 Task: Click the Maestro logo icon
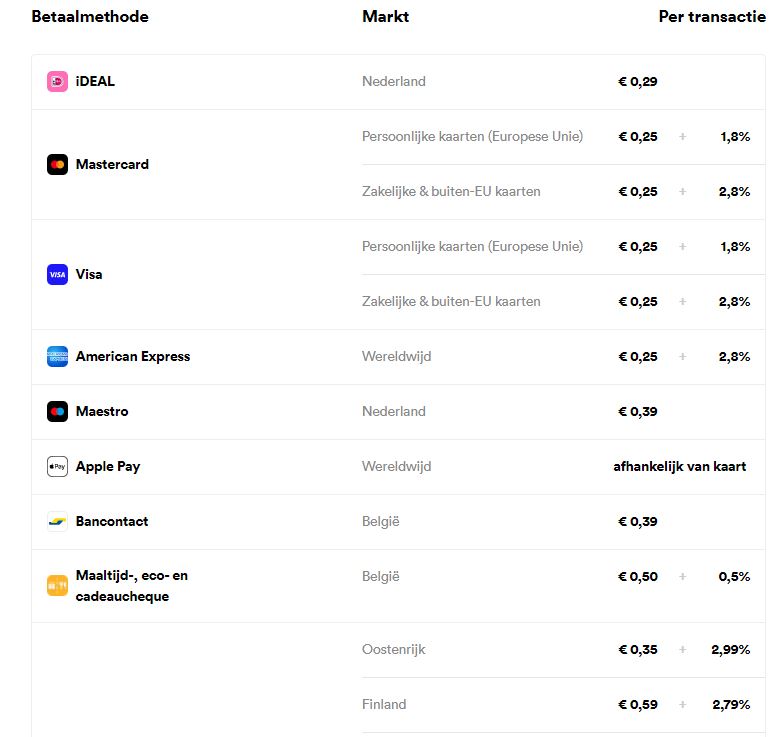[57, 412]
